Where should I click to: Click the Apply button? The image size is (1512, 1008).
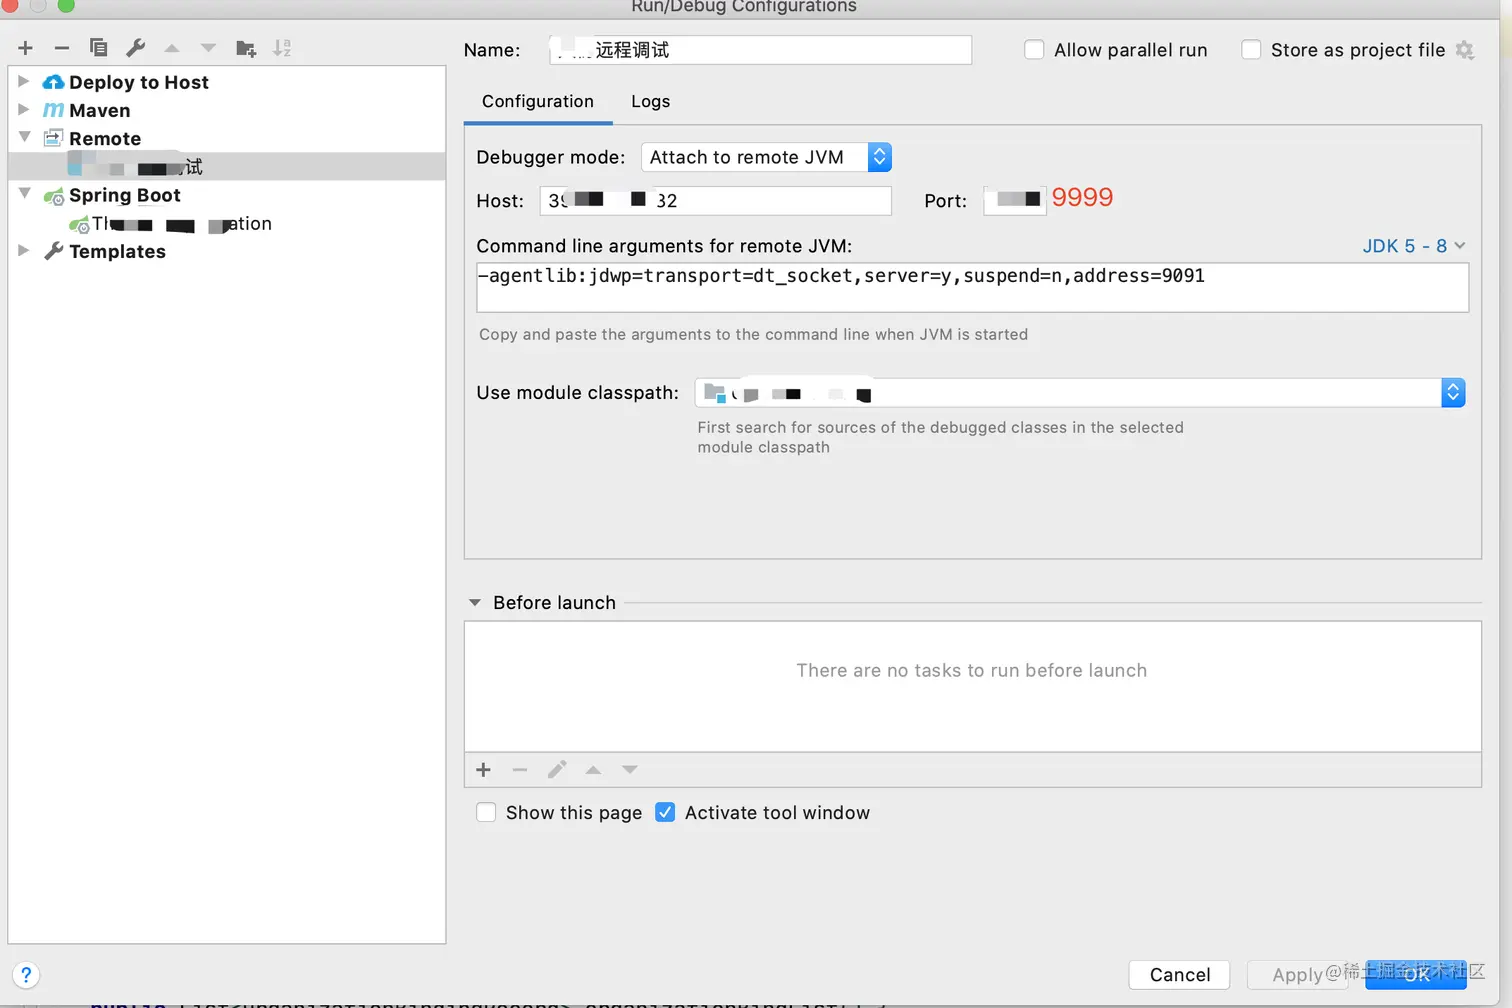pos(1297,975)
